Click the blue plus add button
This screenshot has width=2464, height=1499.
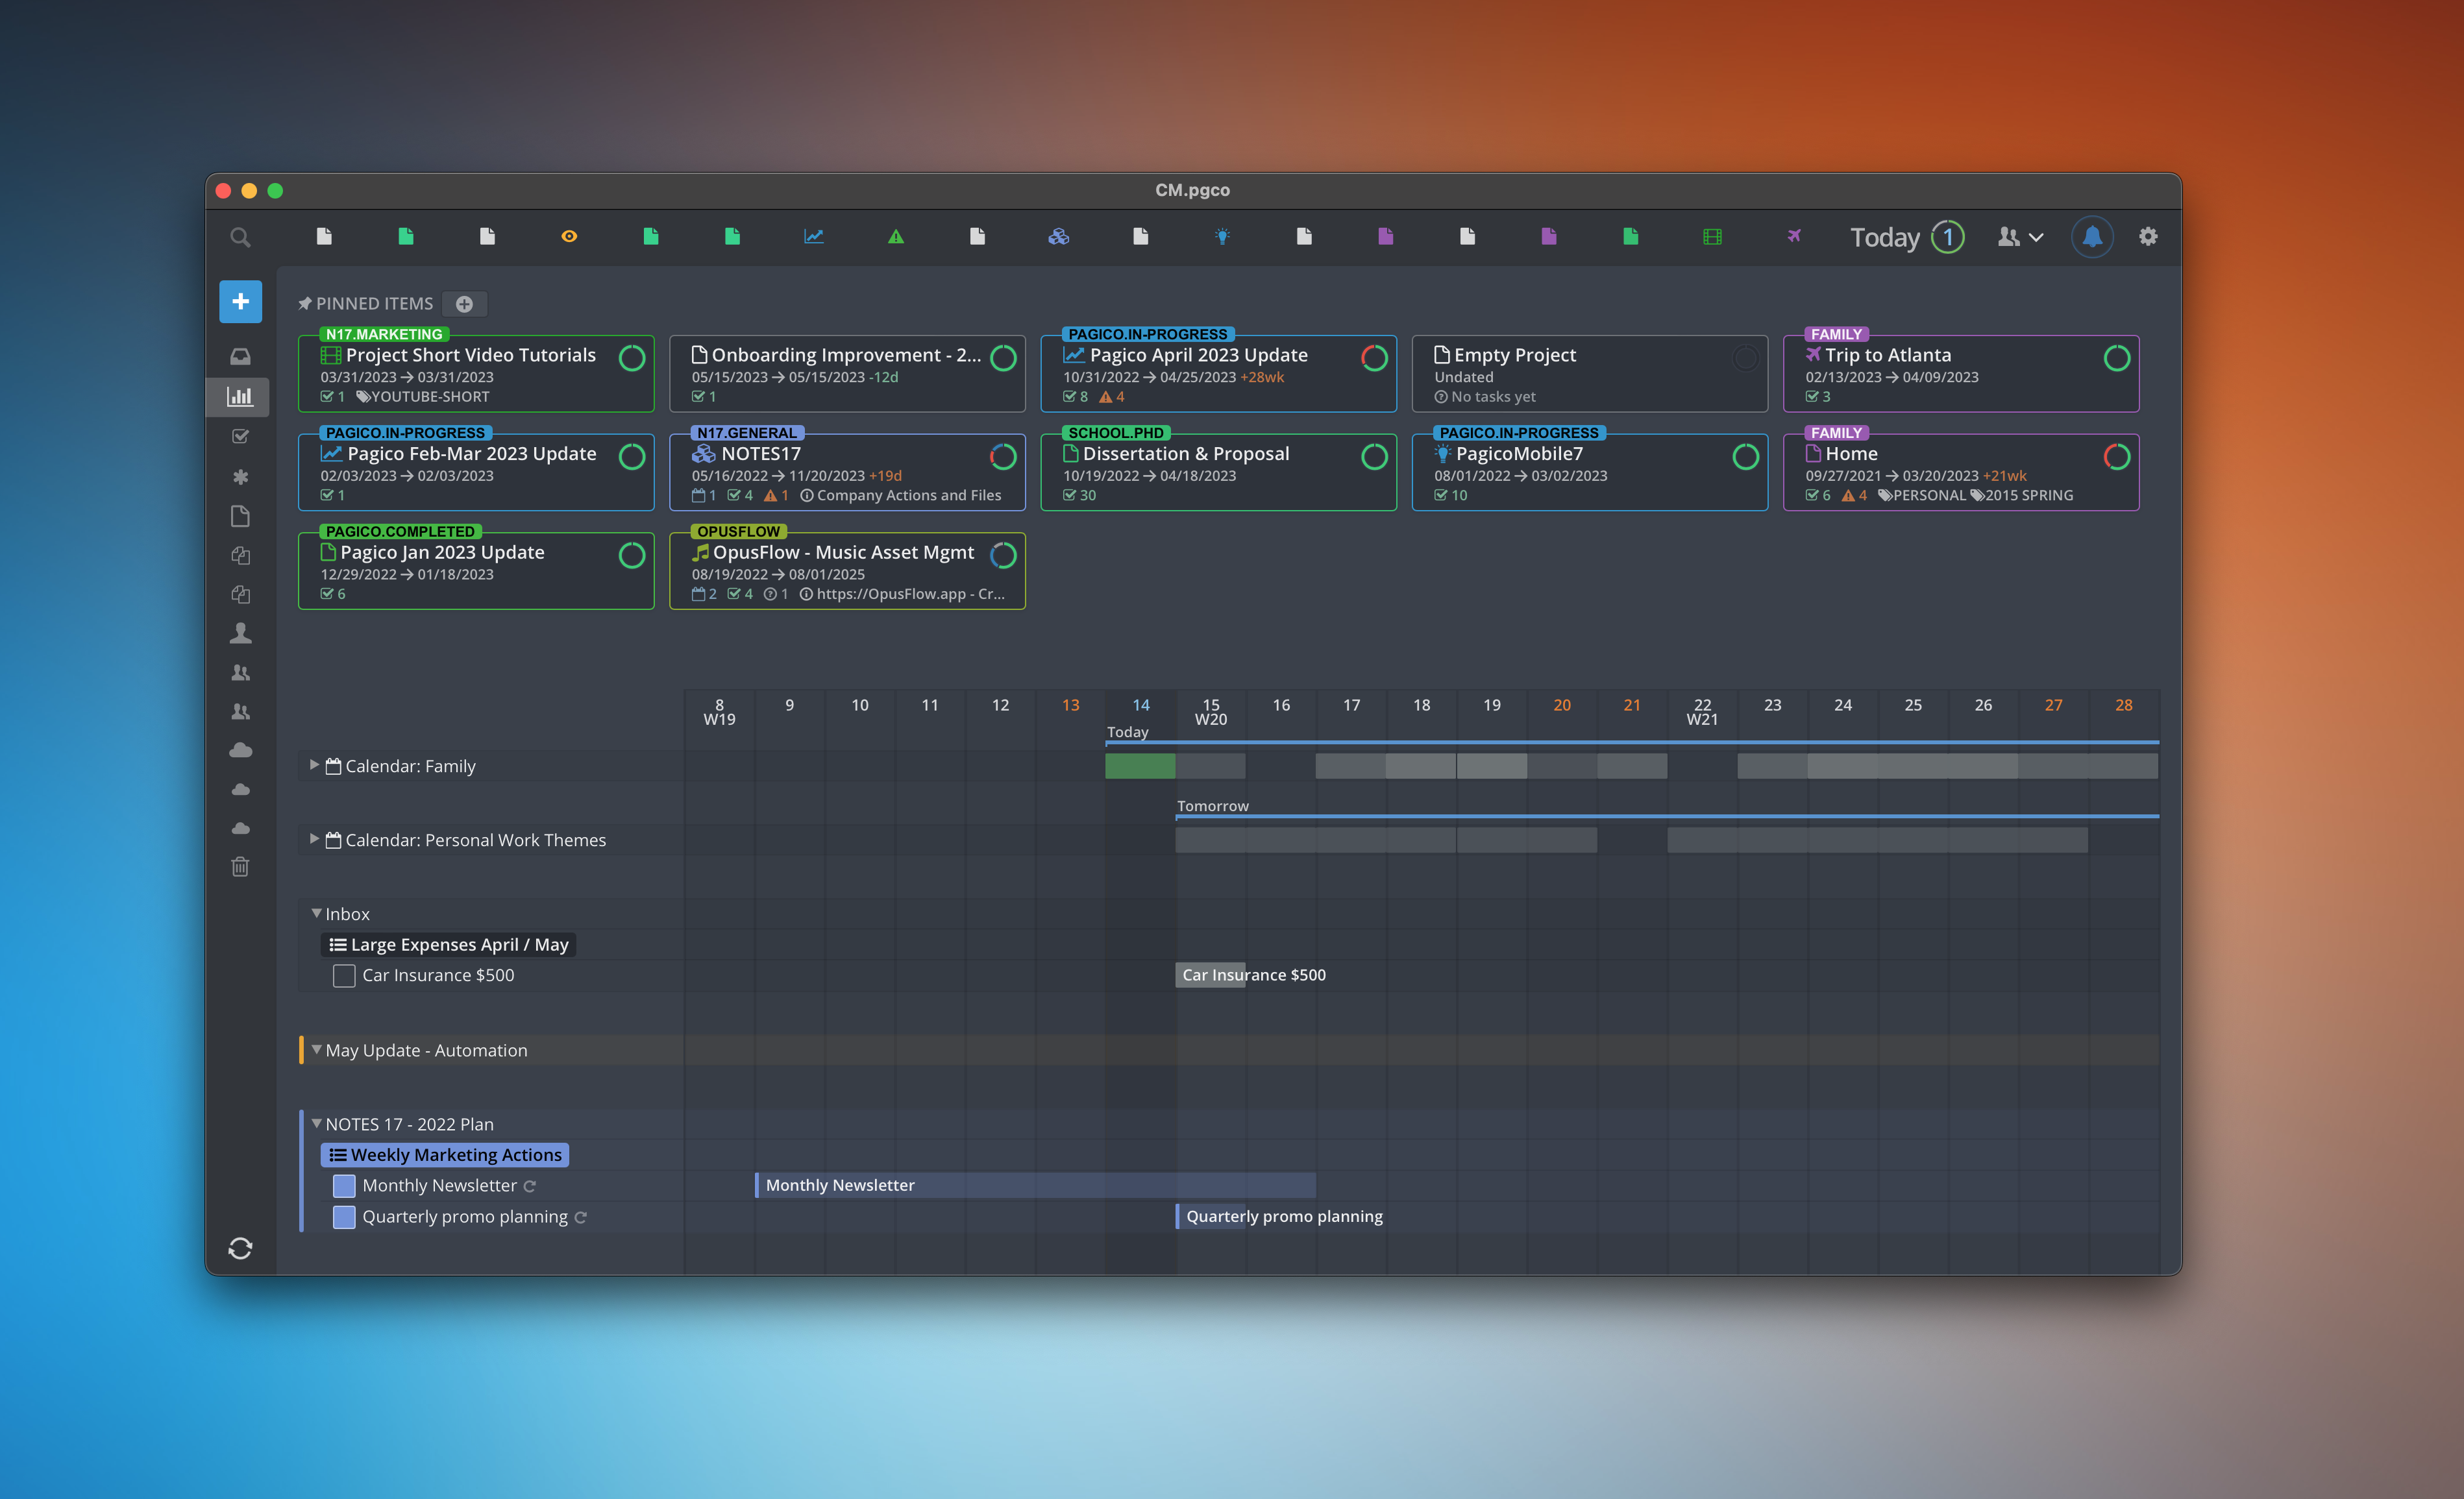[240, 301]
